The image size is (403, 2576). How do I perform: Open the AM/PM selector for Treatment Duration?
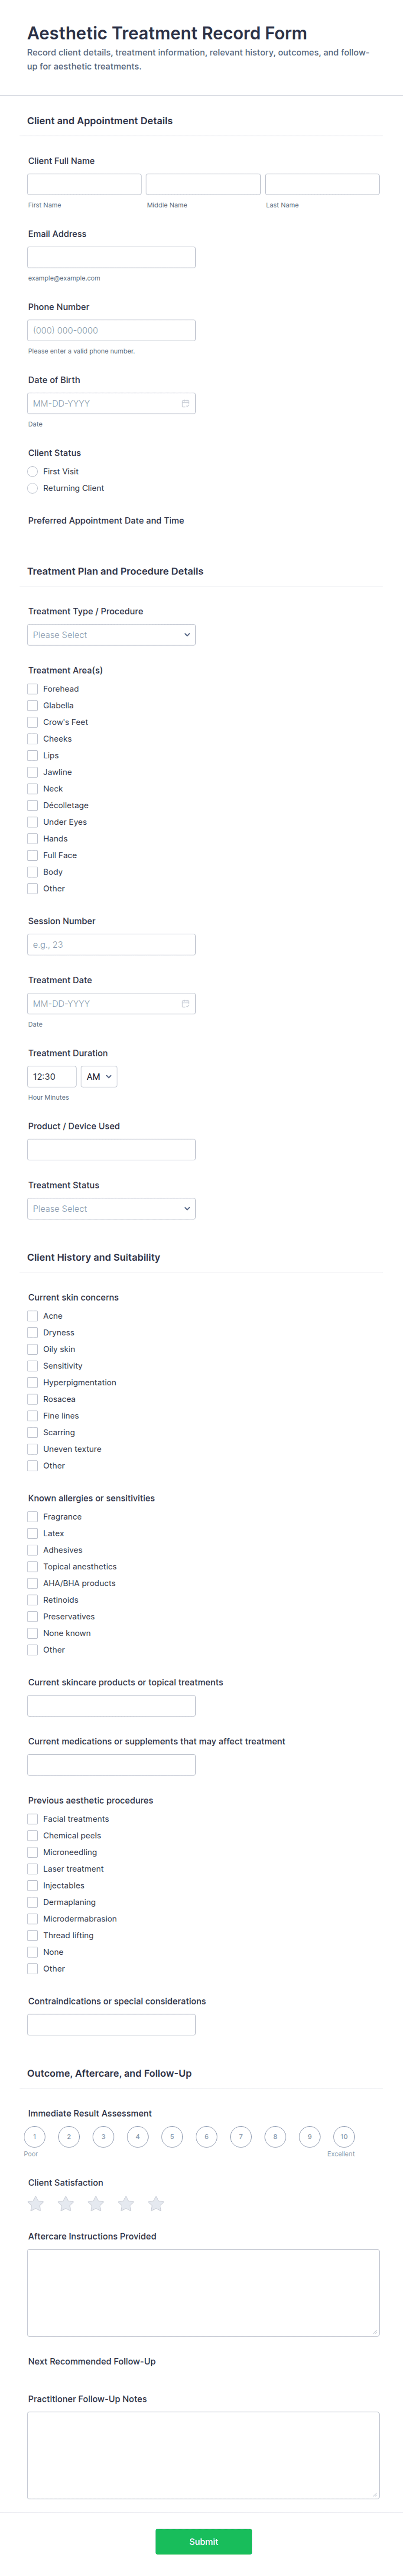tap(99, 1076)
